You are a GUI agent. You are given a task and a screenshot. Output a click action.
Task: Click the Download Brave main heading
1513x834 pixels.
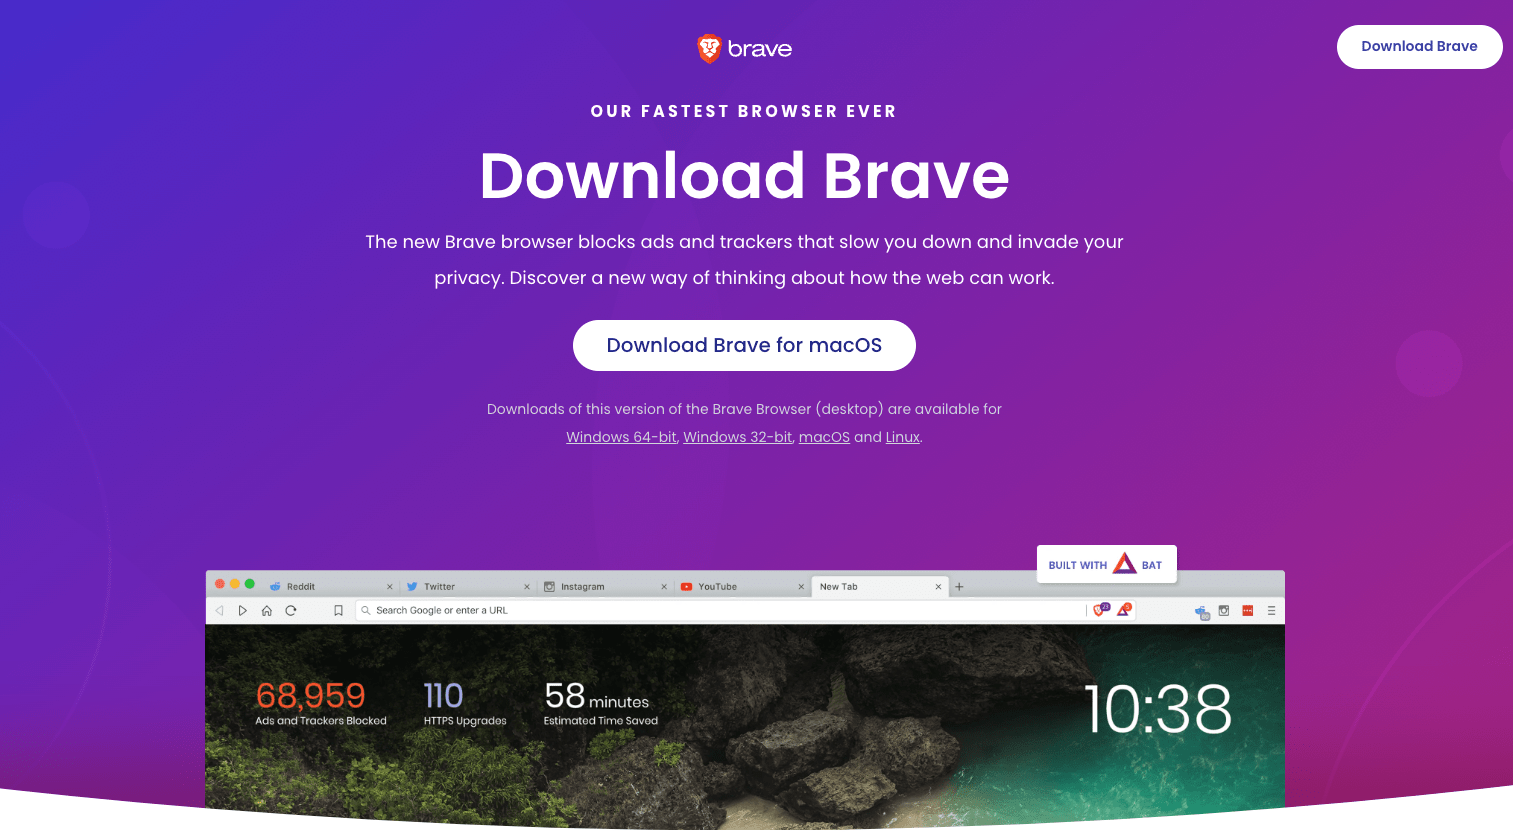click(744, 176)
